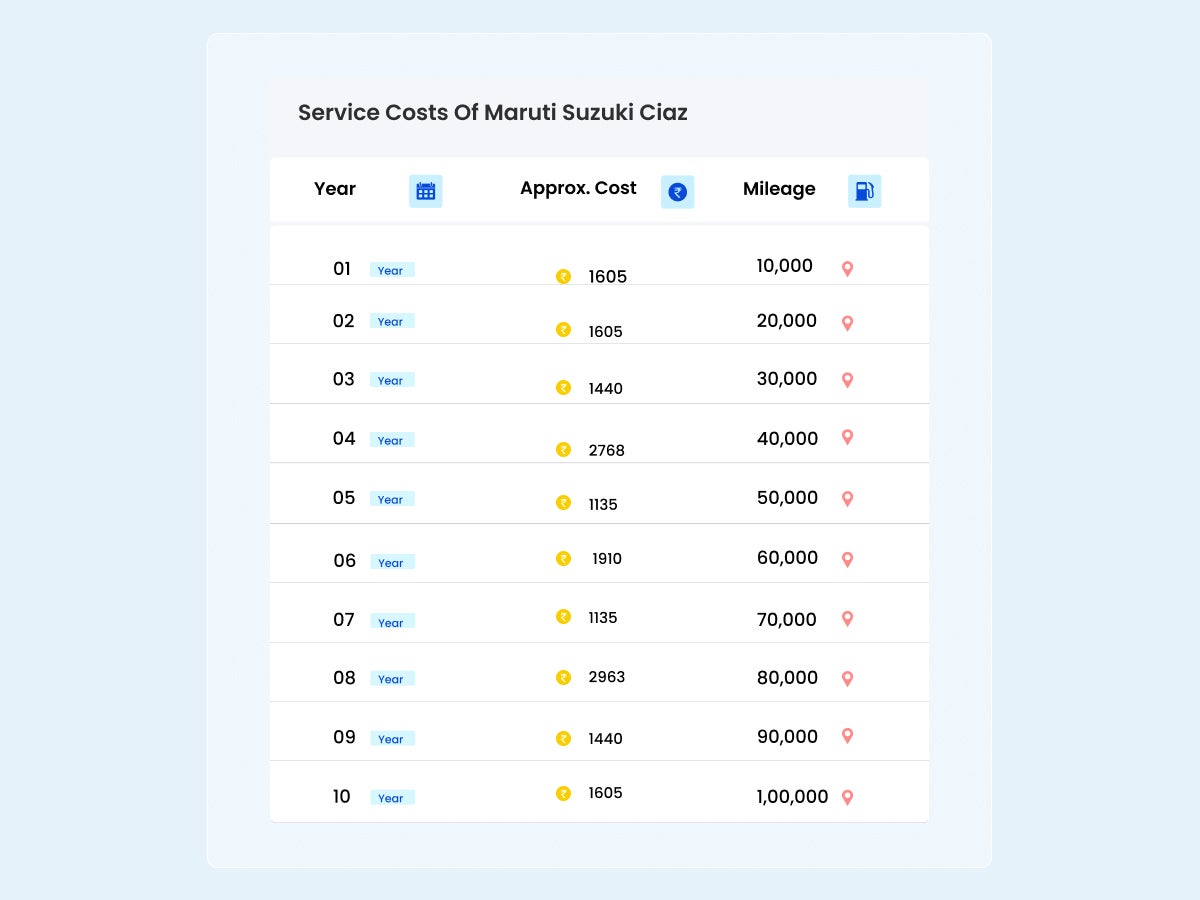Click the Year badge in row 05
The width and height of the screenshot is (1200, 900).
[x=391, y=499]
